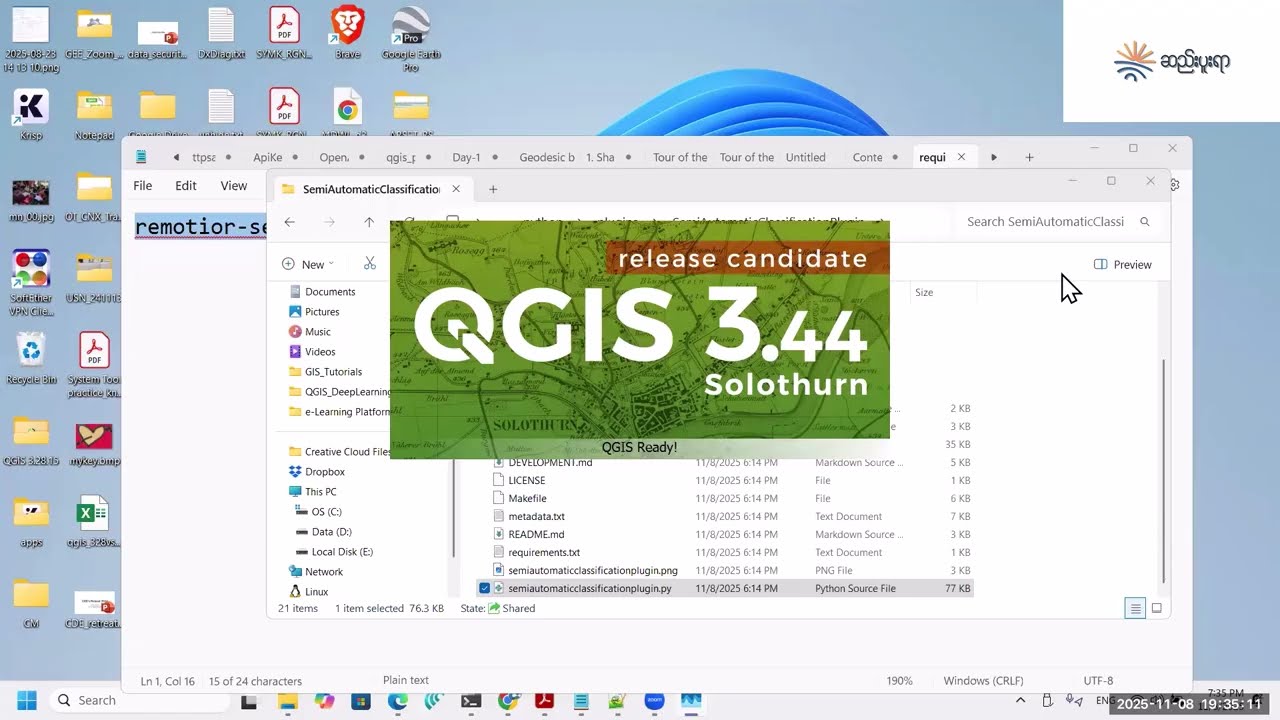Switch to Day-1 Notepad tab
Viewport: 1280px width, 720px height.
point(466,157)
